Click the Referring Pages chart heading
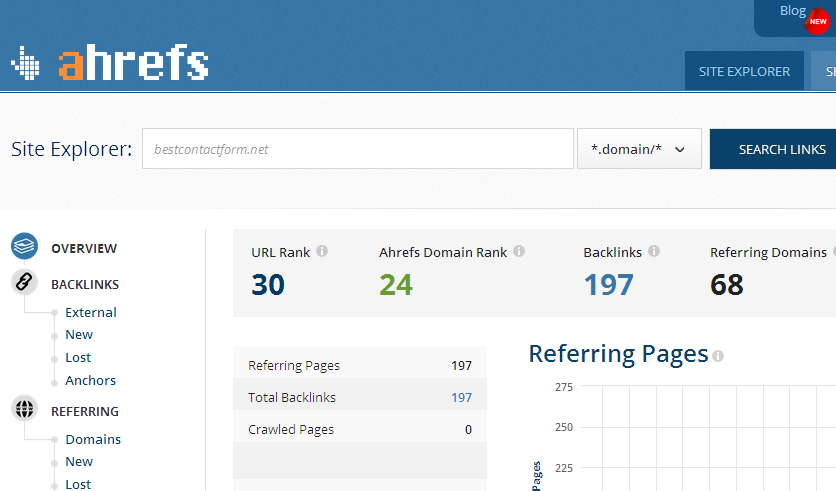 coord(618,355)
